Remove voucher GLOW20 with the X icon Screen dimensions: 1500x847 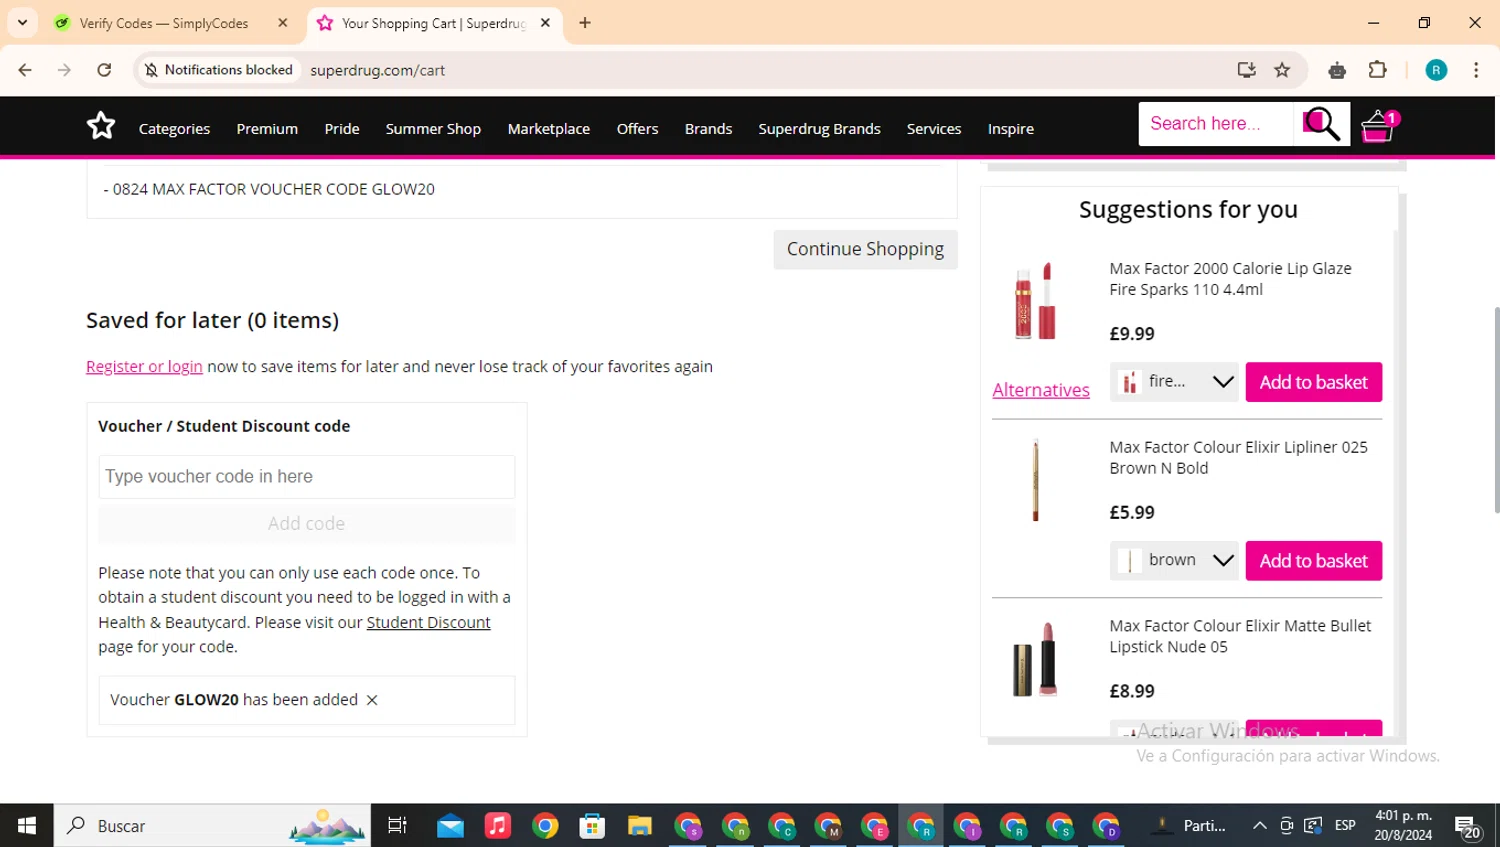pyautogui.click(x=372, y=700)
